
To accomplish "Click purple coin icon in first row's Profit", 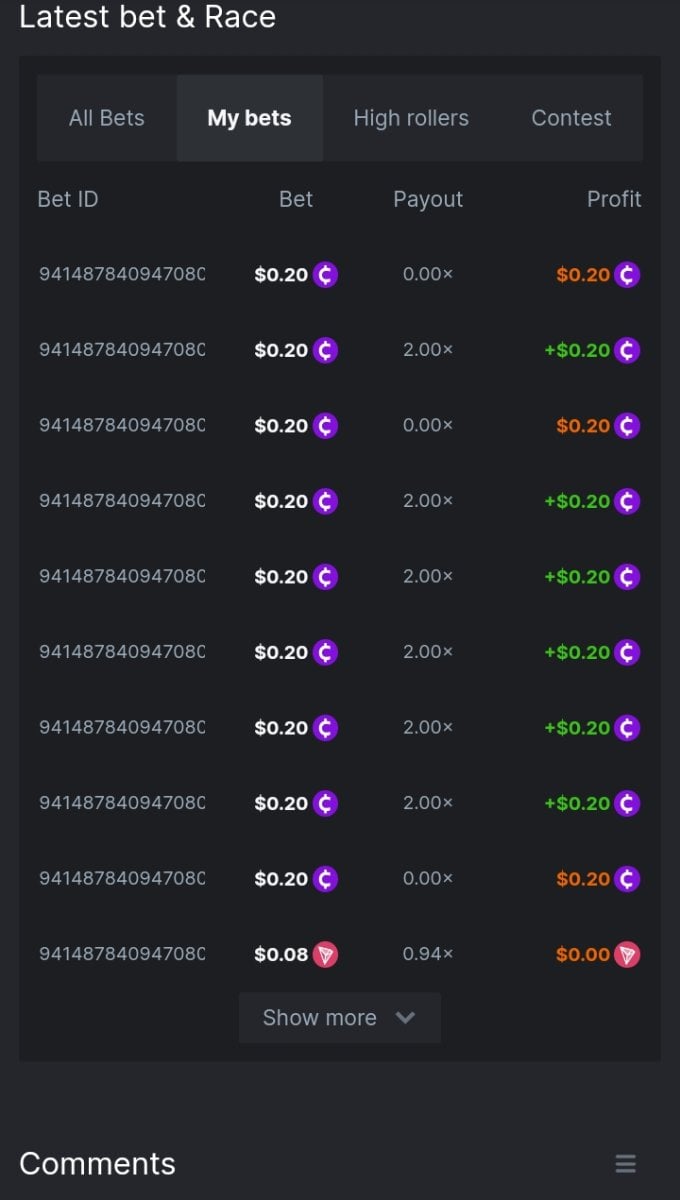I will tap(627, 275).
